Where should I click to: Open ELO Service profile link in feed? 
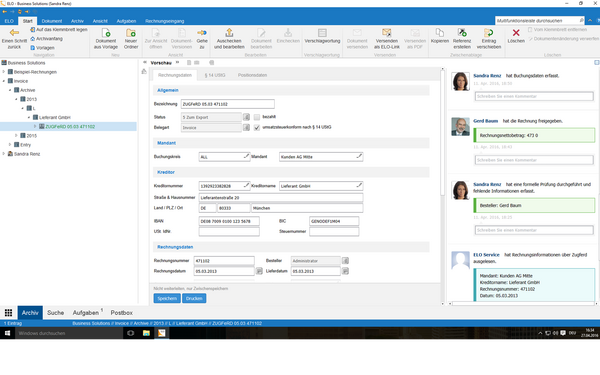coord(486,255)
